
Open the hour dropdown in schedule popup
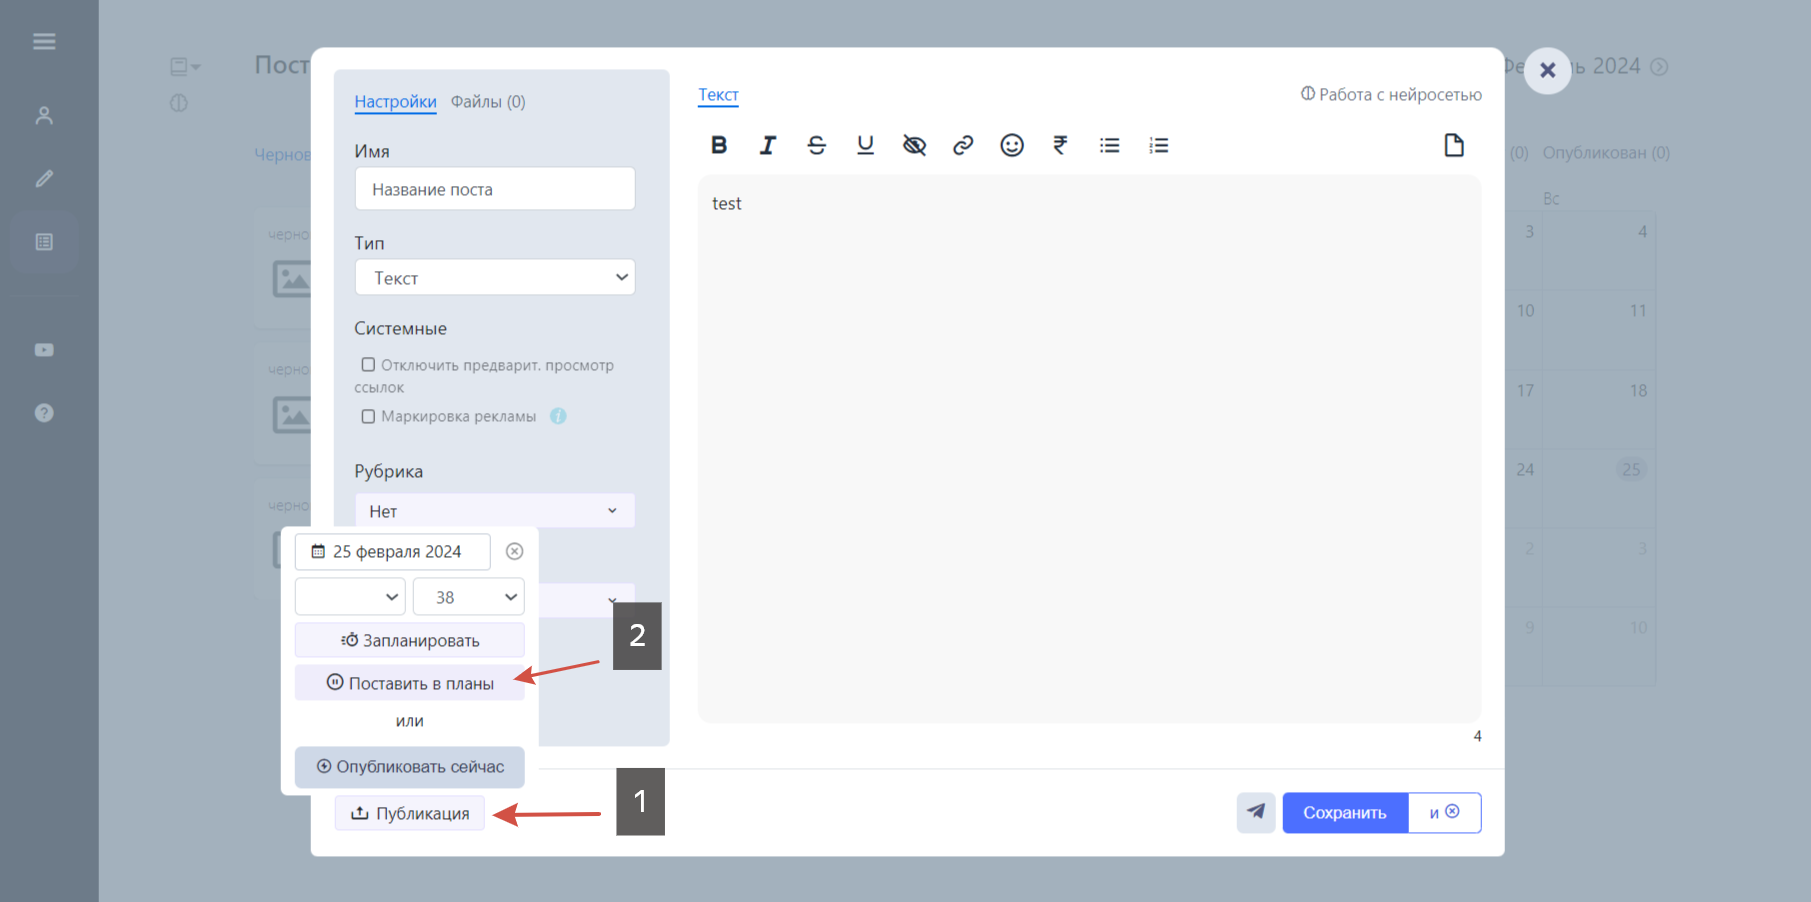coord(350,596)
